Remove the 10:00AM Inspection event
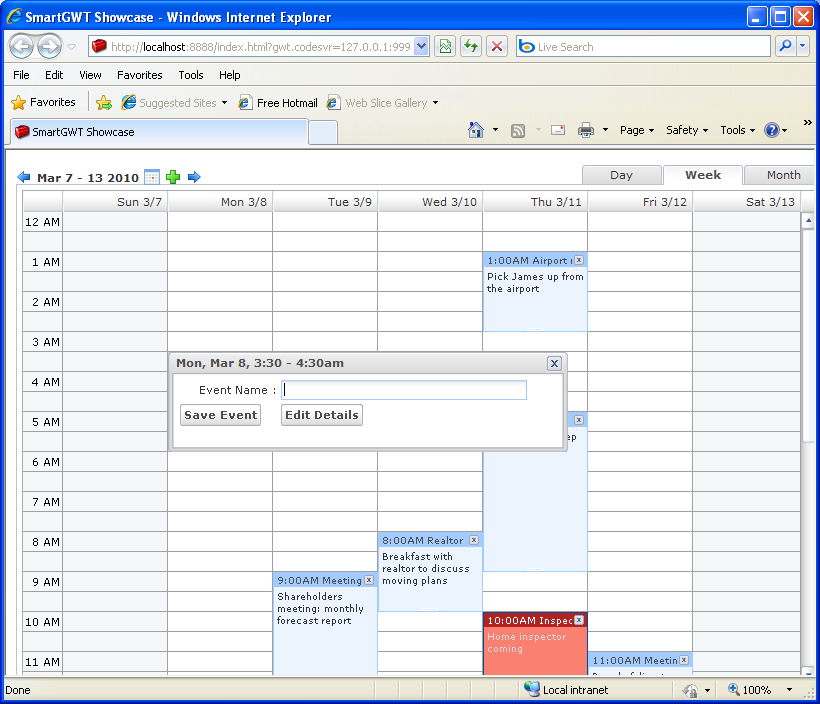The image size is (820, 704). pyautogui.click(x=579, y=620)
